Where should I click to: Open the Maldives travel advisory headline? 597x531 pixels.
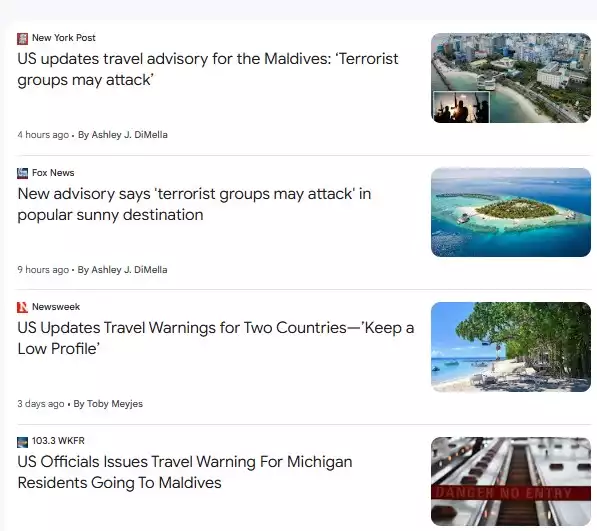(x=208, y=69)
